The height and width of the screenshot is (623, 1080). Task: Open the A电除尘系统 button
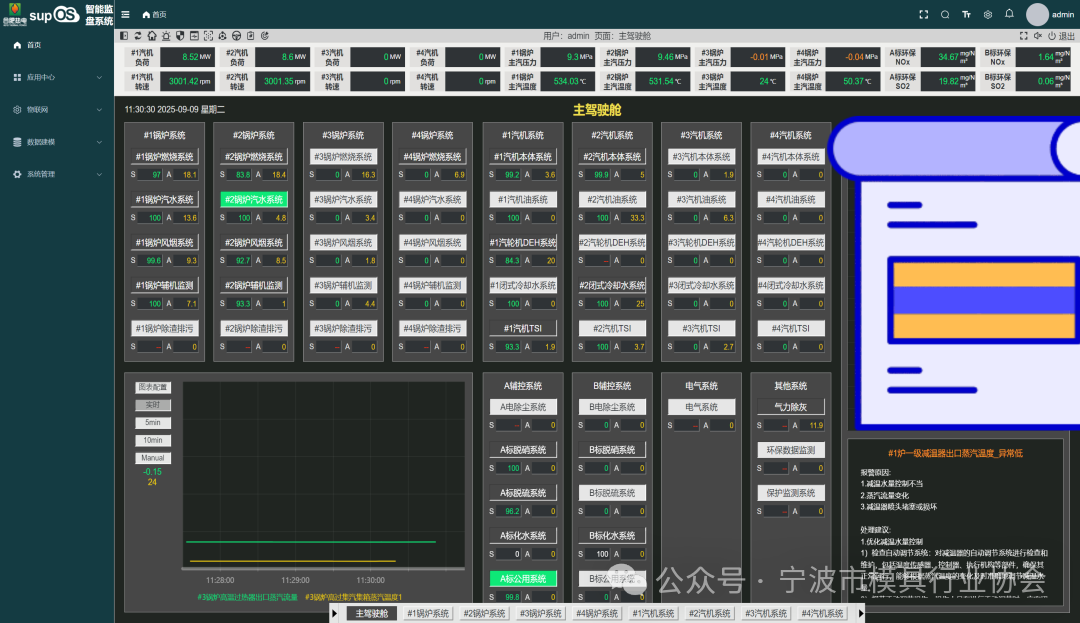pos(523,407)
